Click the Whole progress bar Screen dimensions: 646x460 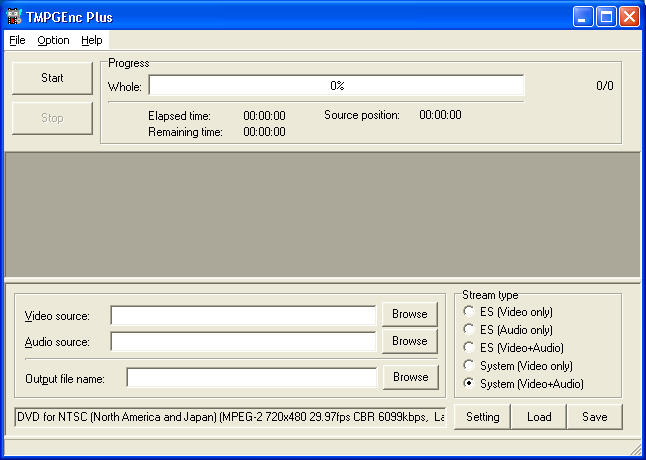coord(336,86)
